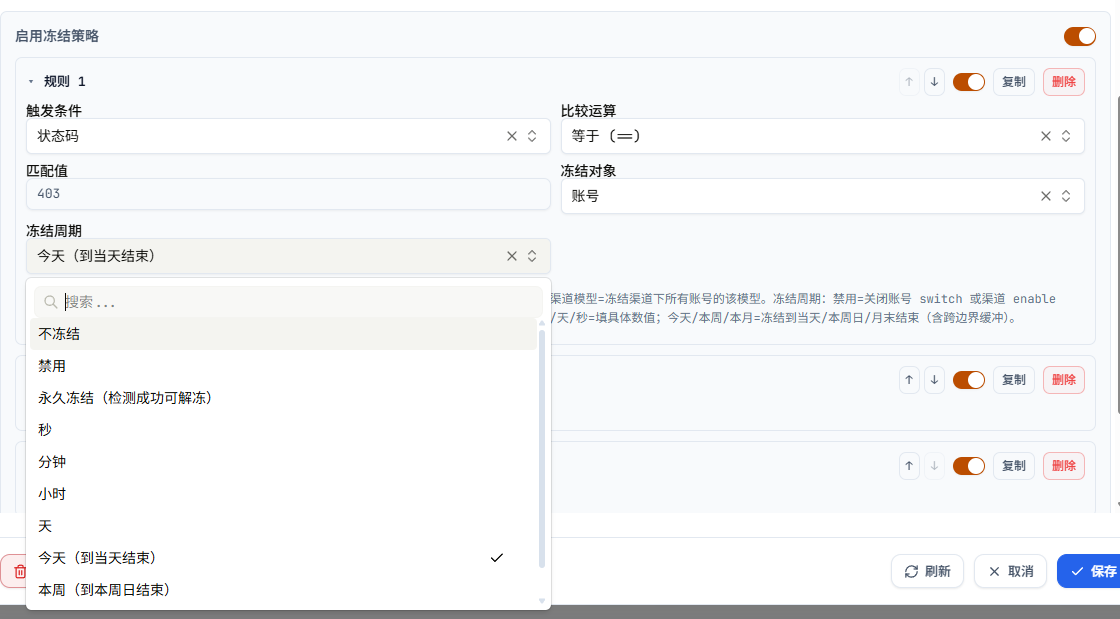Select the 禁用 option

click(x=283, y=366)
